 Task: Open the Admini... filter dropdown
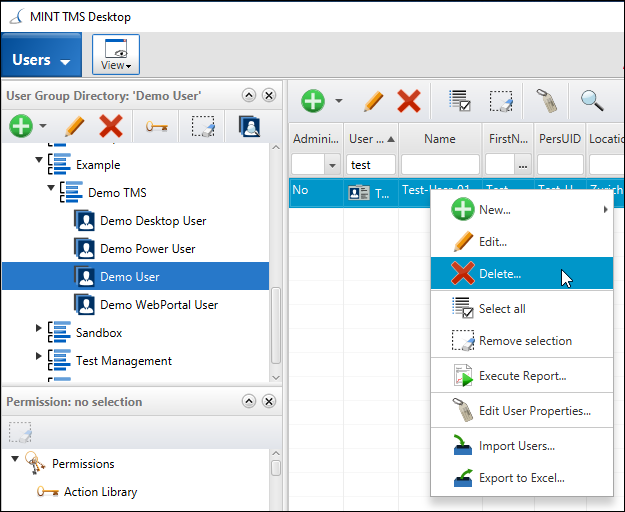point(332,165)
